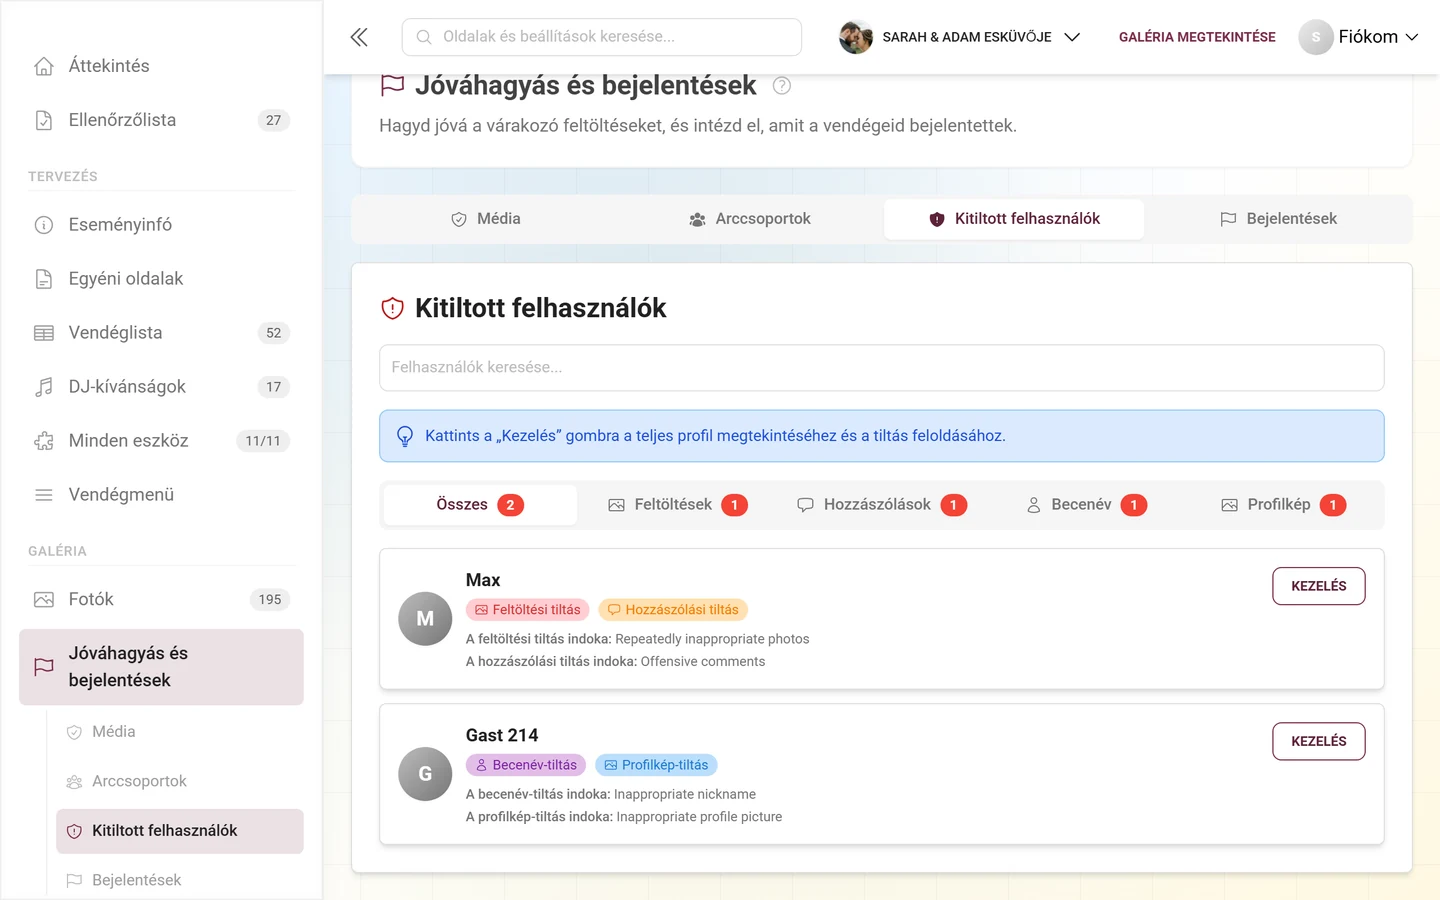Filter by Profilkép bans
Image resolution: width=1440 pixels, height=900 pixels.
(x=1283, y=505)
